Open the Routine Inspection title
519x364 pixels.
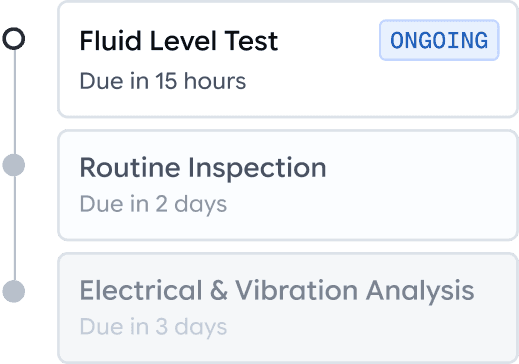click(x=203, y=168)
